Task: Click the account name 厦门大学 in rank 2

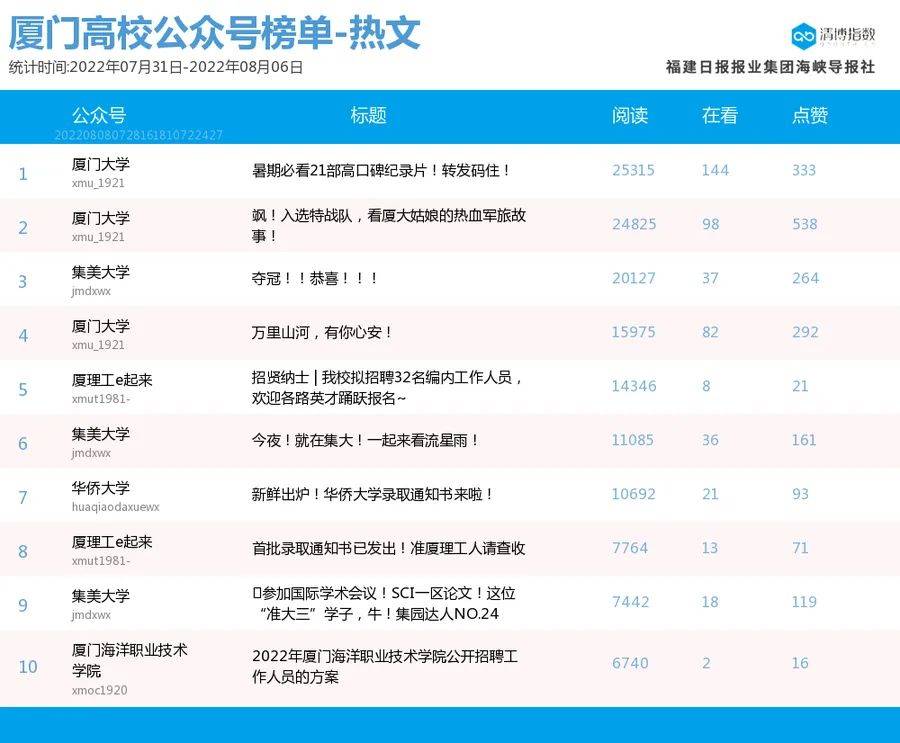Action: point(100,218)
